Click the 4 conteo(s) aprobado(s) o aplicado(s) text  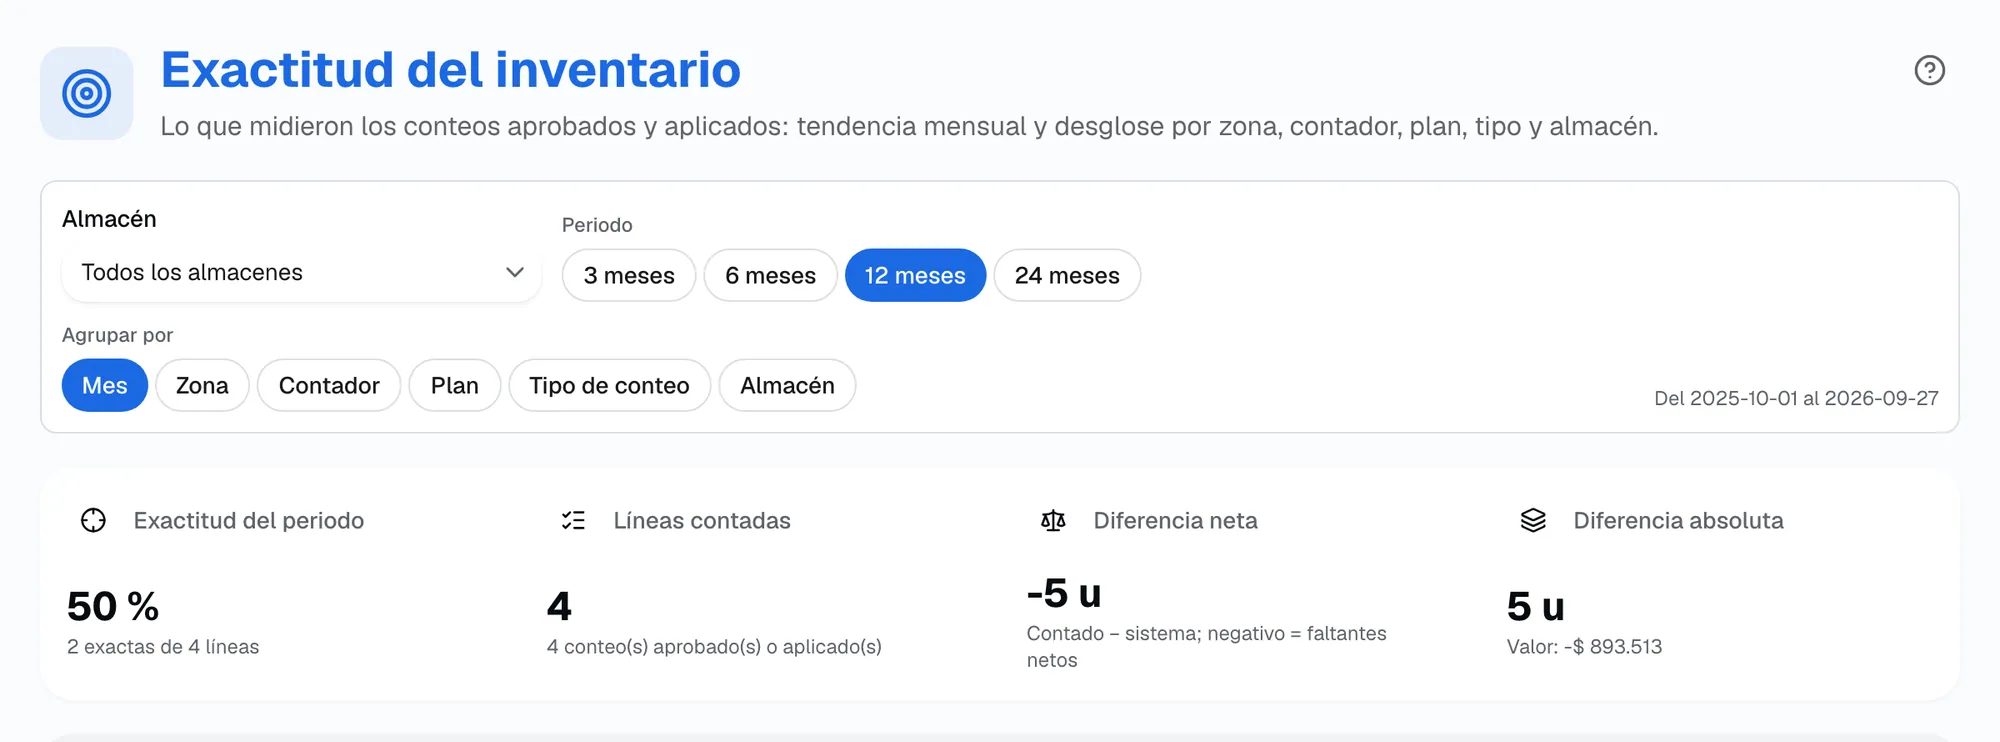(714, 647)
